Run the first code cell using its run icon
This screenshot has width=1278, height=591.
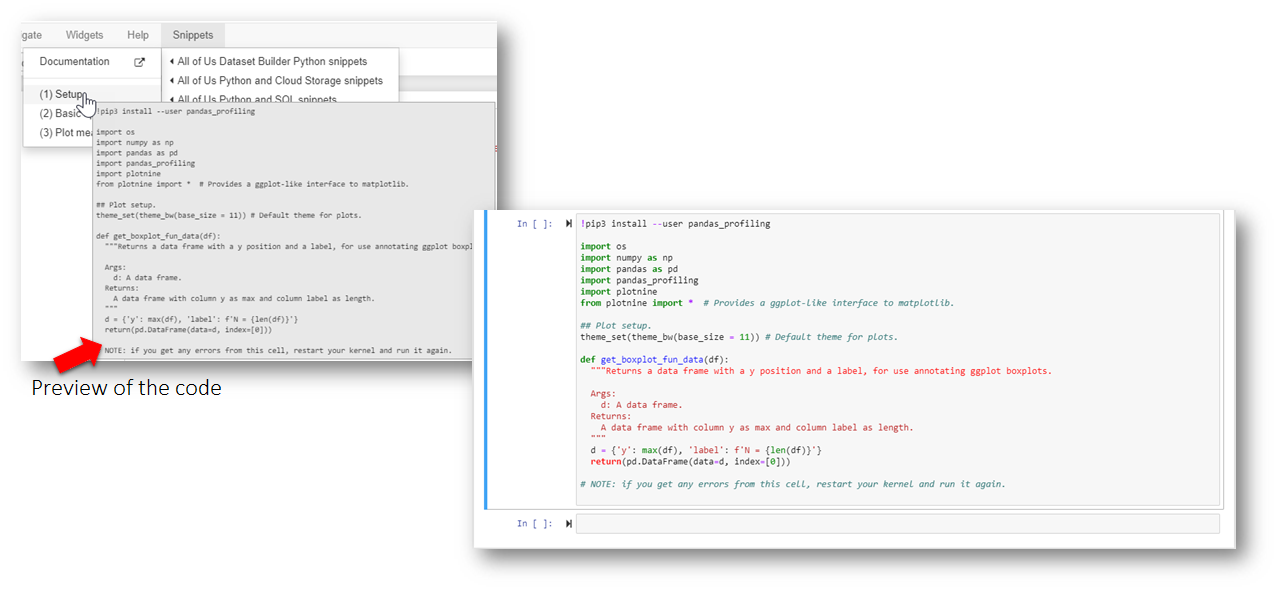coord(569,224)
